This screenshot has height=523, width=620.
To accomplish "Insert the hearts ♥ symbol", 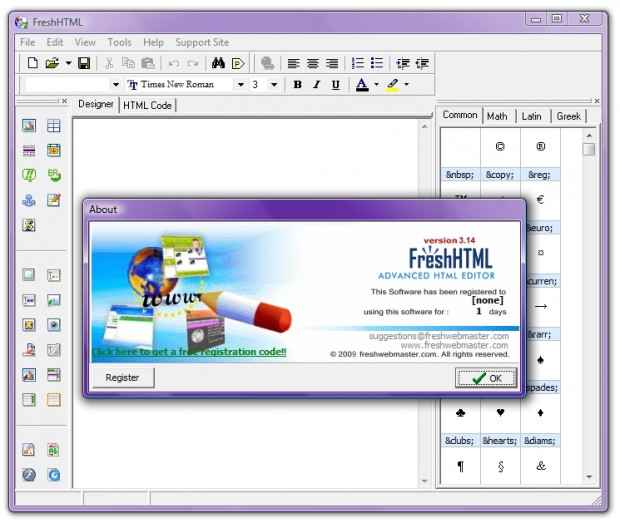I will tap(500, 413).
